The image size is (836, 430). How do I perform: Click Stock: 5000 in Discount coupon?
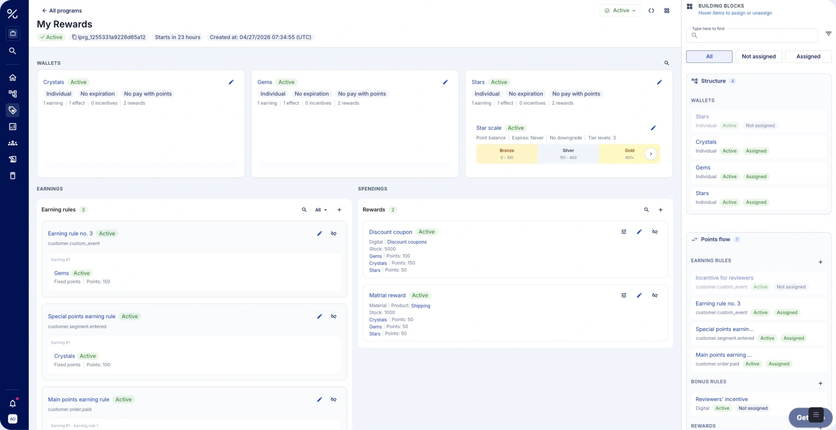click(382, 249)
